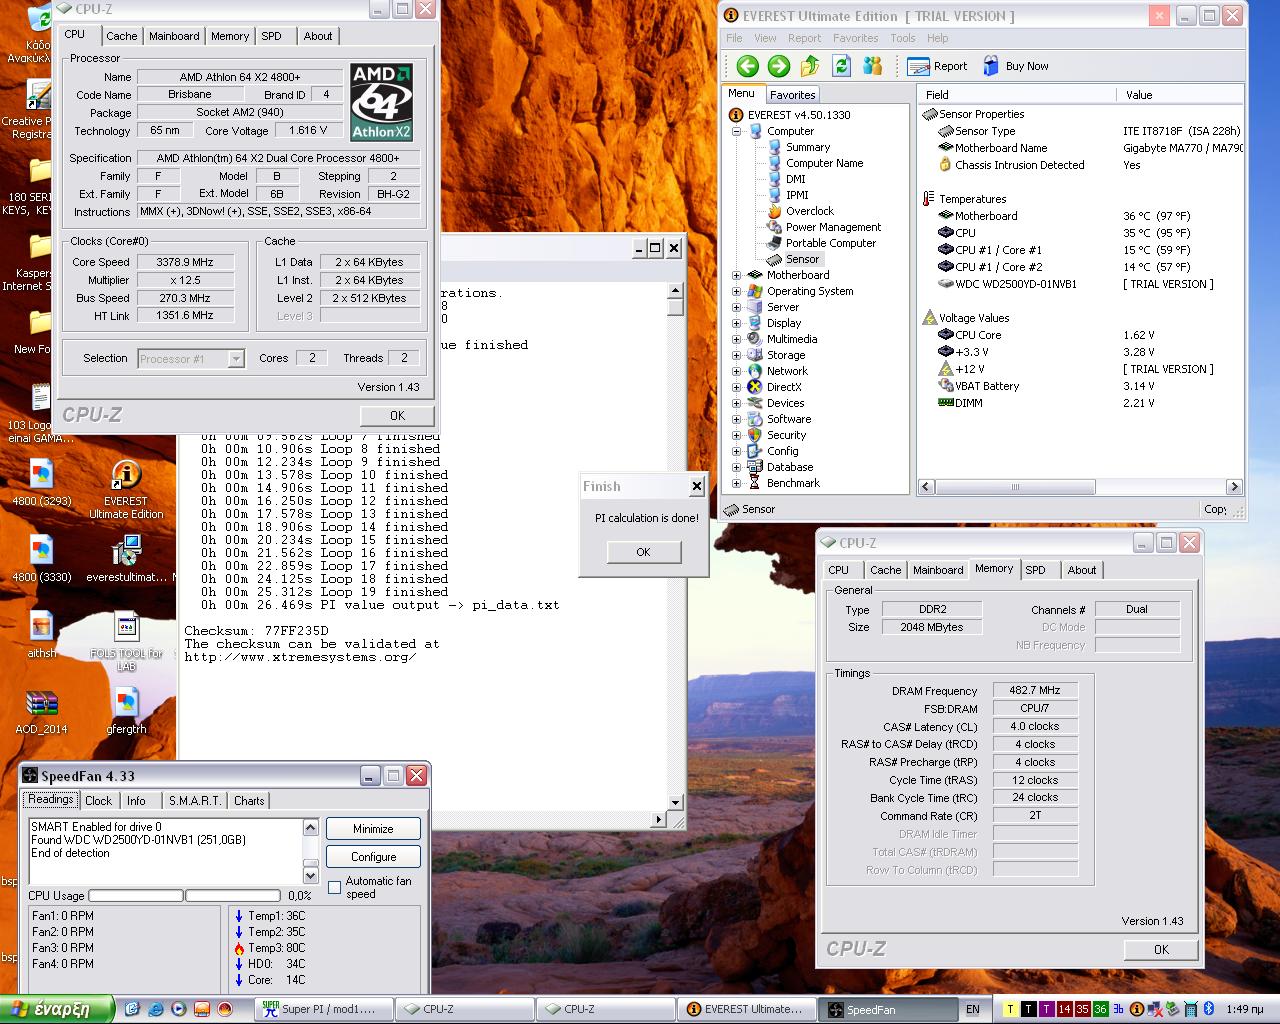1280x1024 pixels.
Task: Click the people icon in EVEREST toolbar
Action: tap(873, 66)
